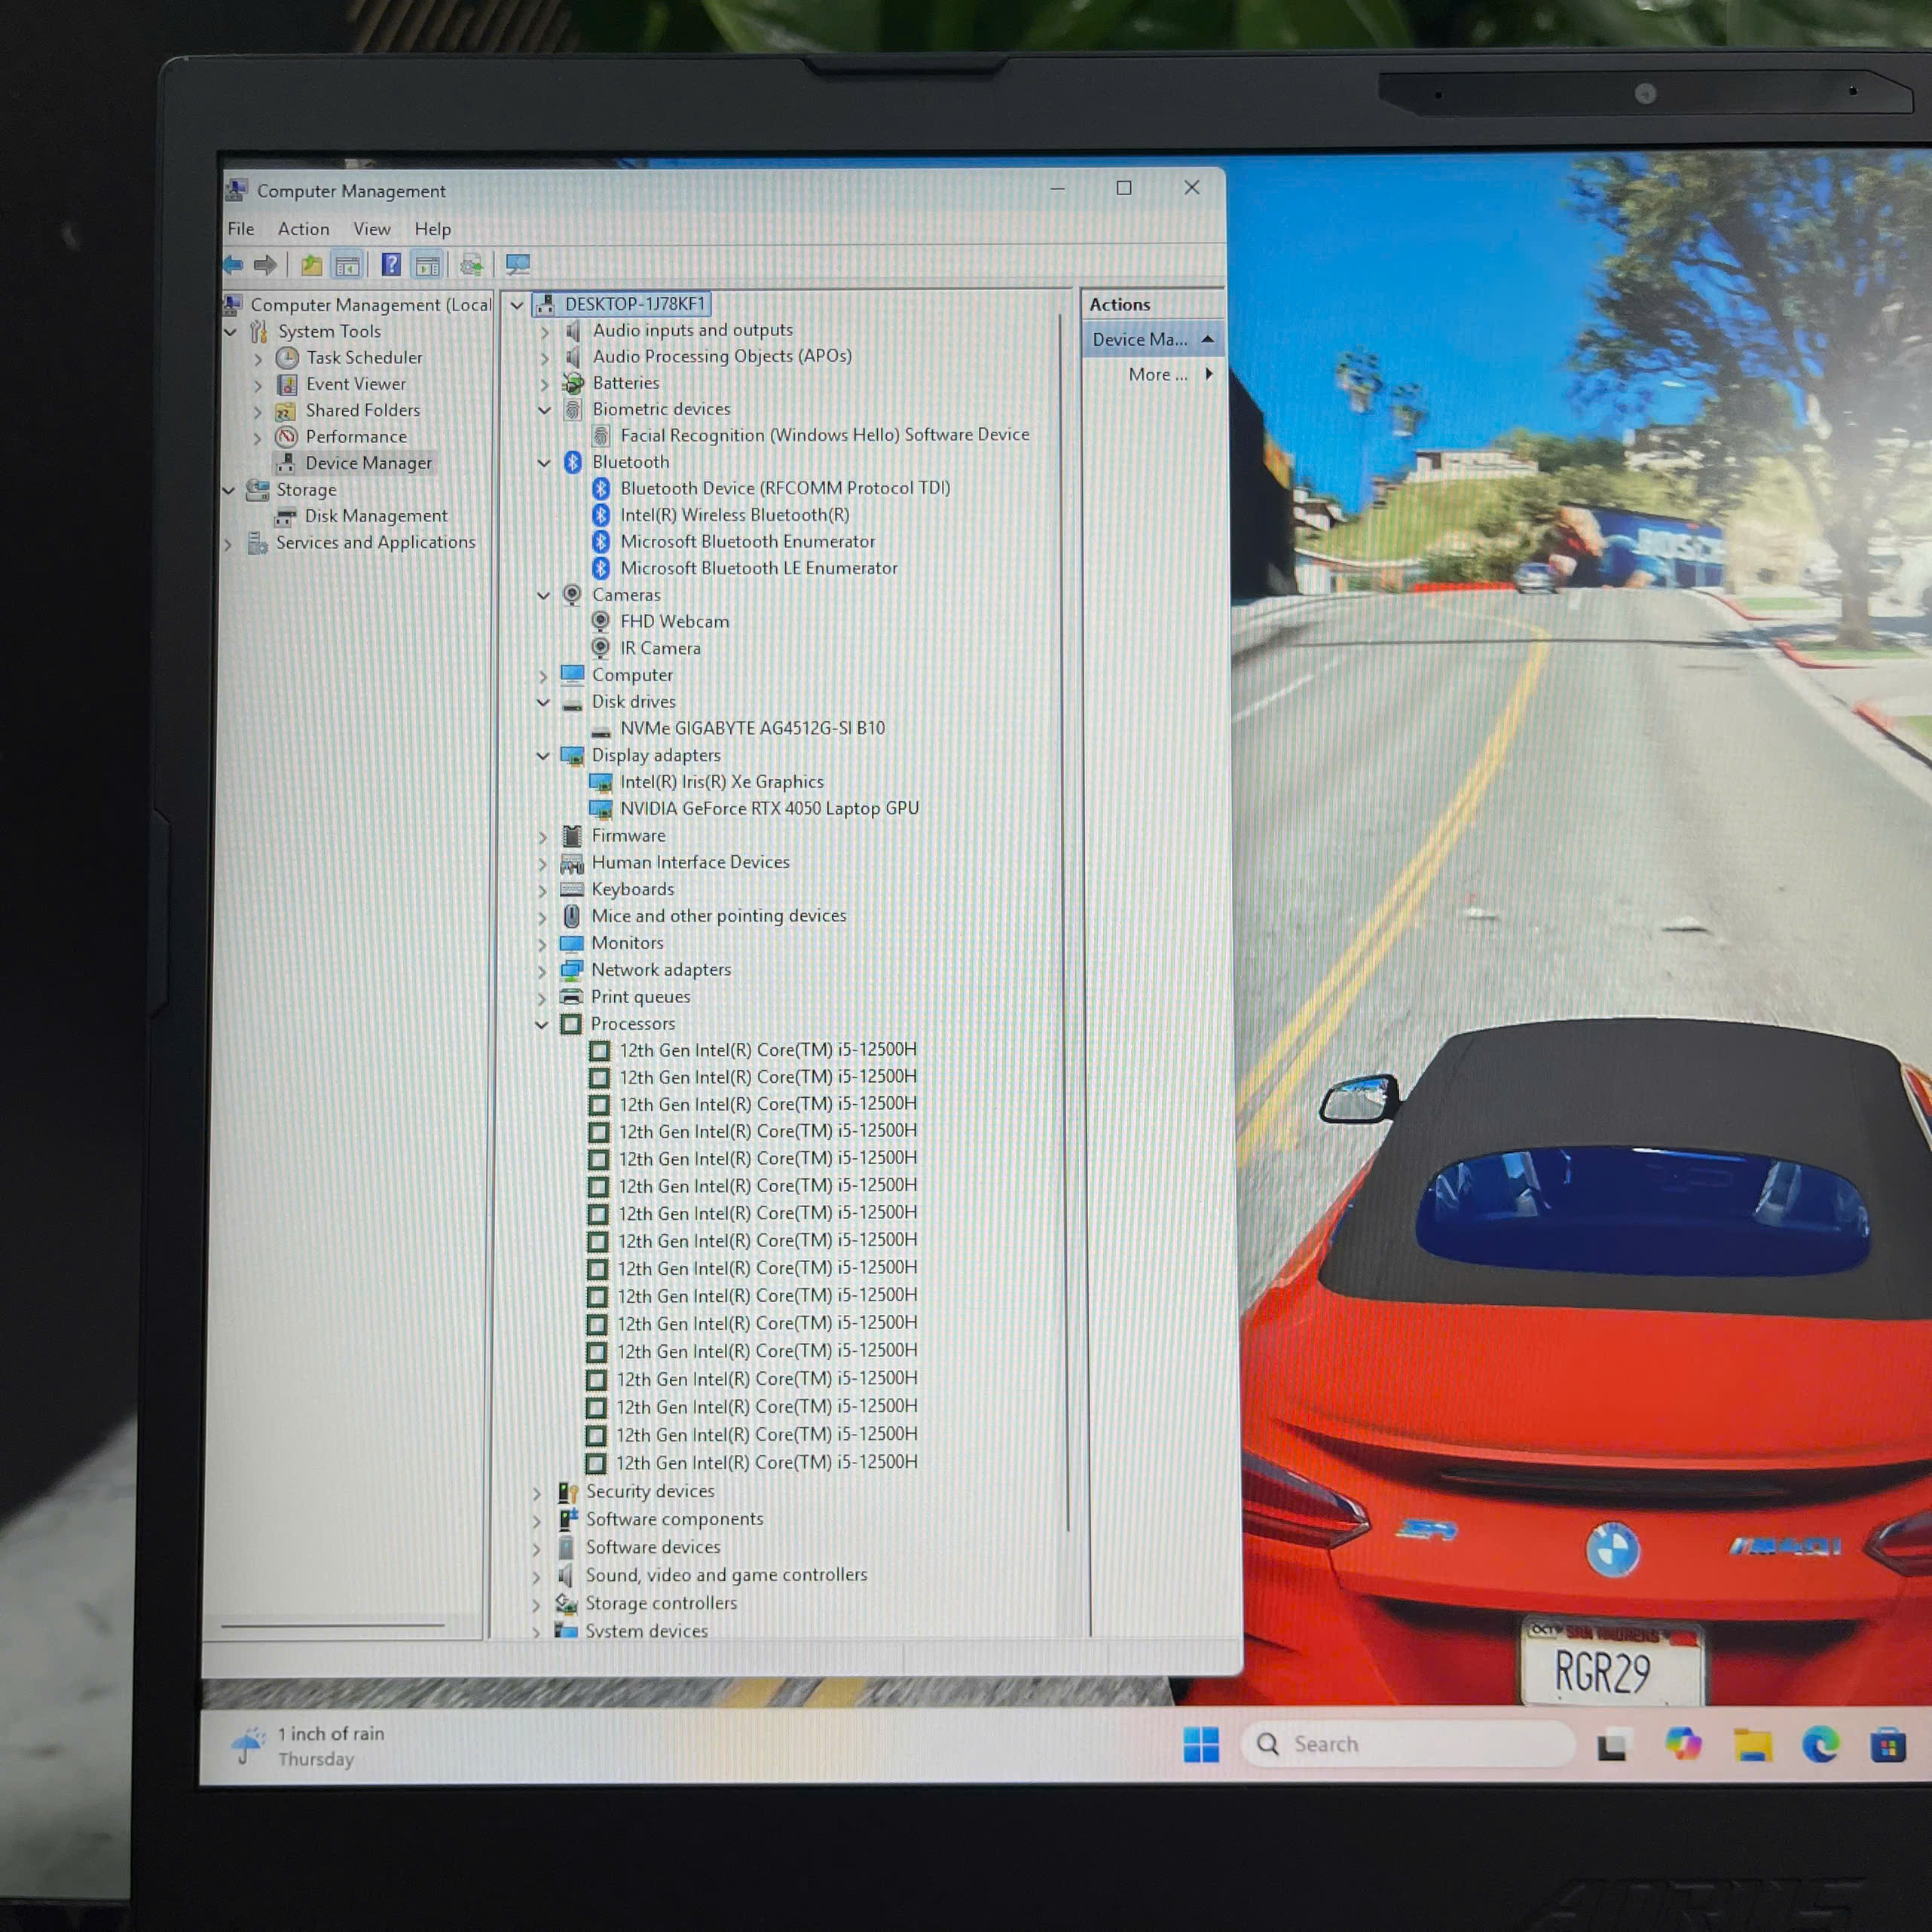Click the Keyboards category icon
Image resolution: width=1932 pixels, height=1932 pixels.
click(572, 889)
